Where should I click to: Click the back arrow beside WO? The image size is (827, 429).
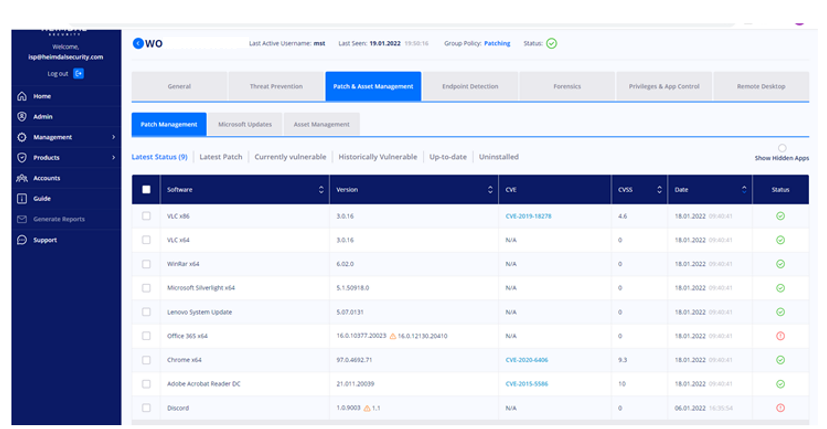[x=138, y=43]
